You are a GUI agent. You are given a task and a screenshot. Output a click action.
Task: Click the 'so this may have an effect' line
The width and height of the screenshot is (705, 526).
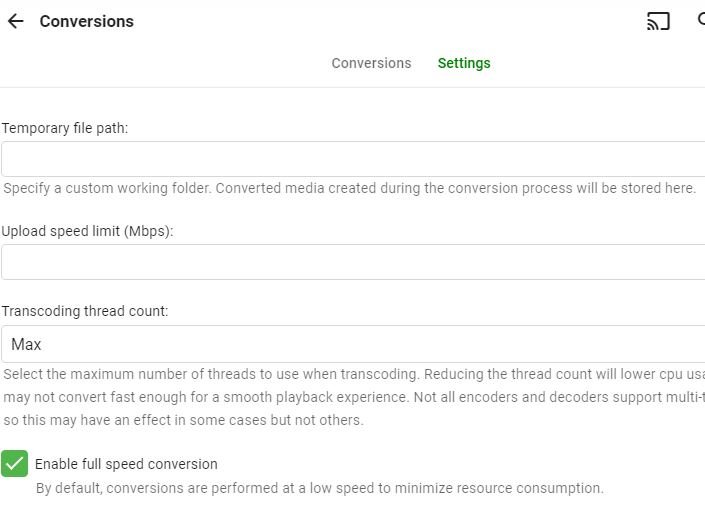(x=184, y=420)
